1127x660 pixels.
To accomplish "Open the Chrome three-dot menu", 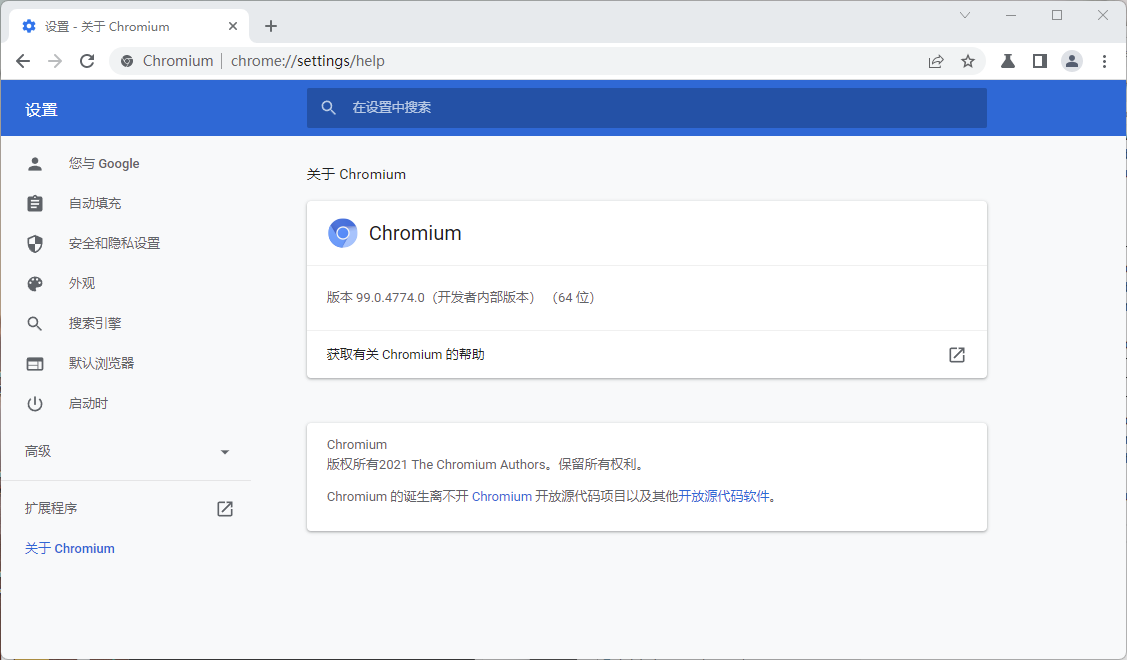I will (x=1104, y=61).
